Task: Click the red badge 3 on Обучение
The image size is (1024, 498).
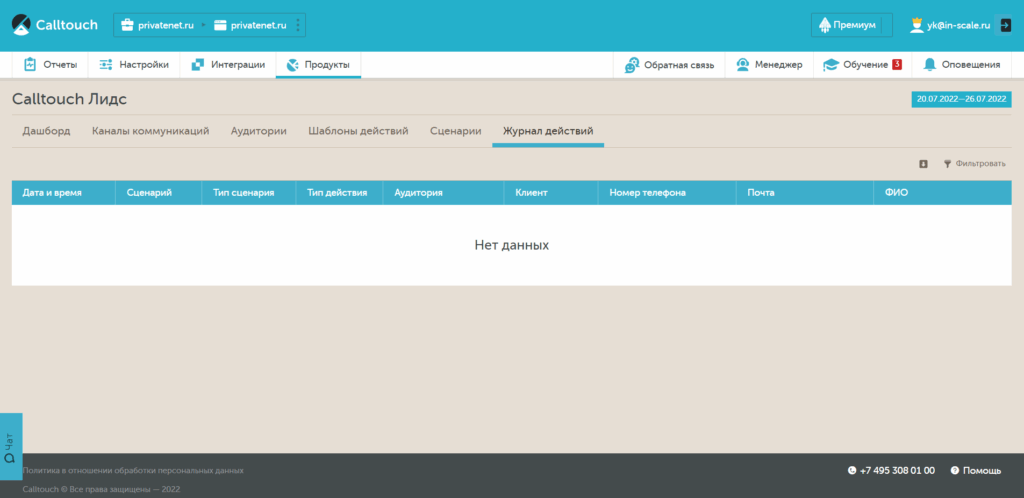Action: coord(897,65)
